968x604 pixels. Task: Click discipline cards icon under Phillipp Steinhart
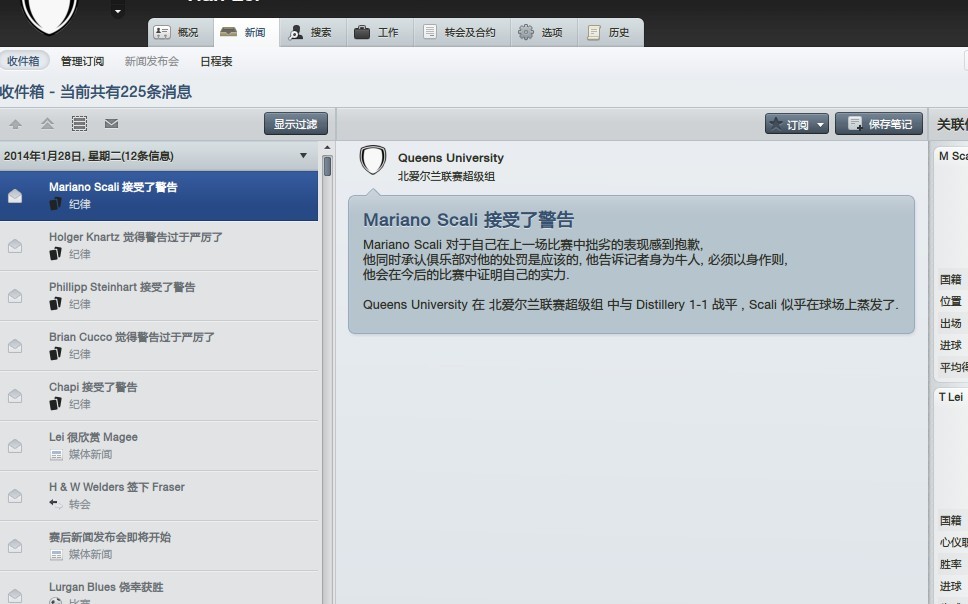pos(56,304)
